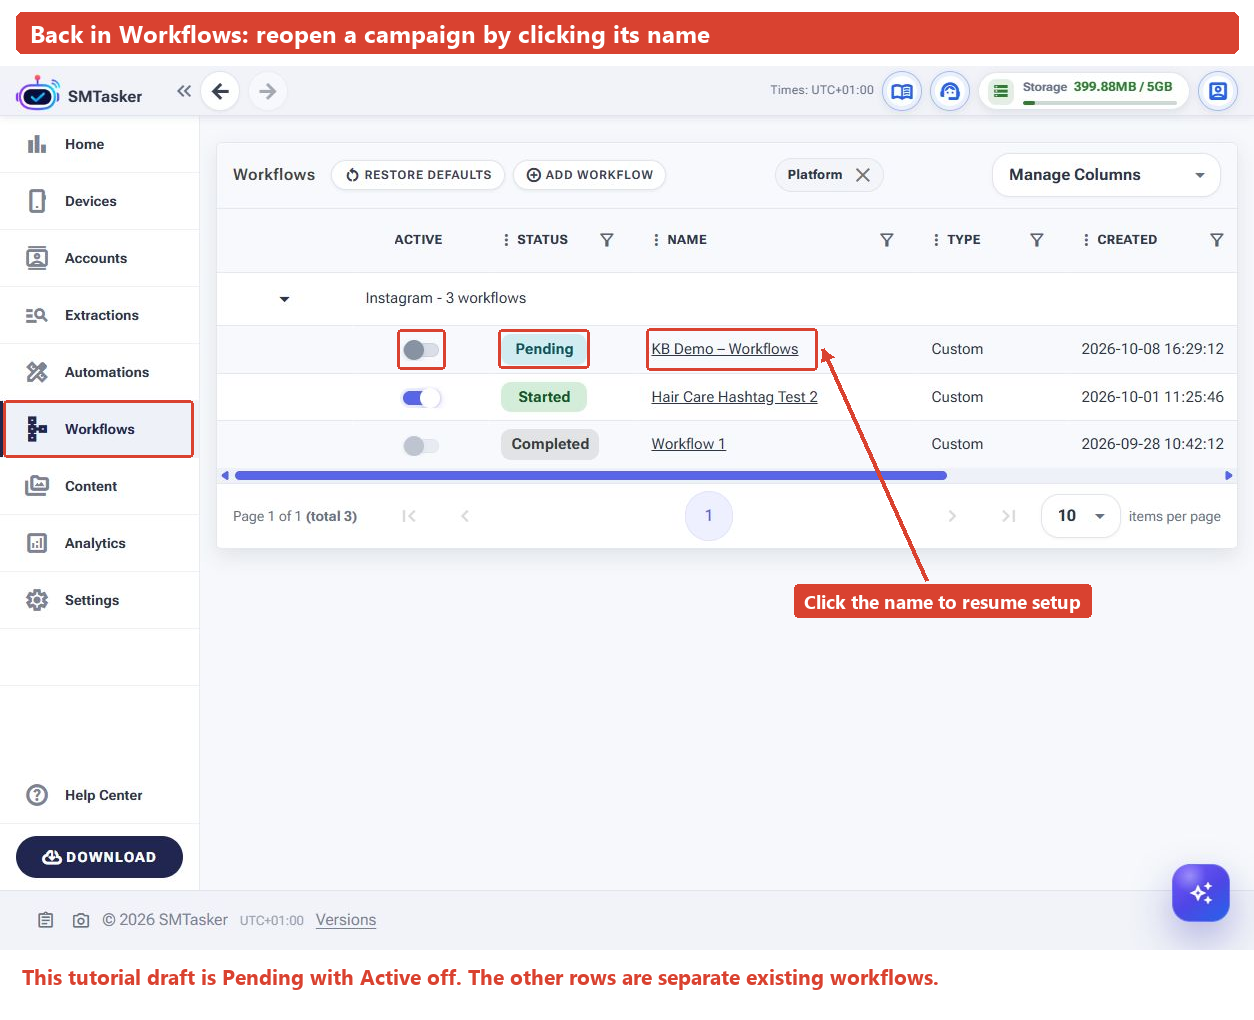Open NAME column options menu dots
The height and width of the screenshot is (1020, 1254).
pos(656,240)
